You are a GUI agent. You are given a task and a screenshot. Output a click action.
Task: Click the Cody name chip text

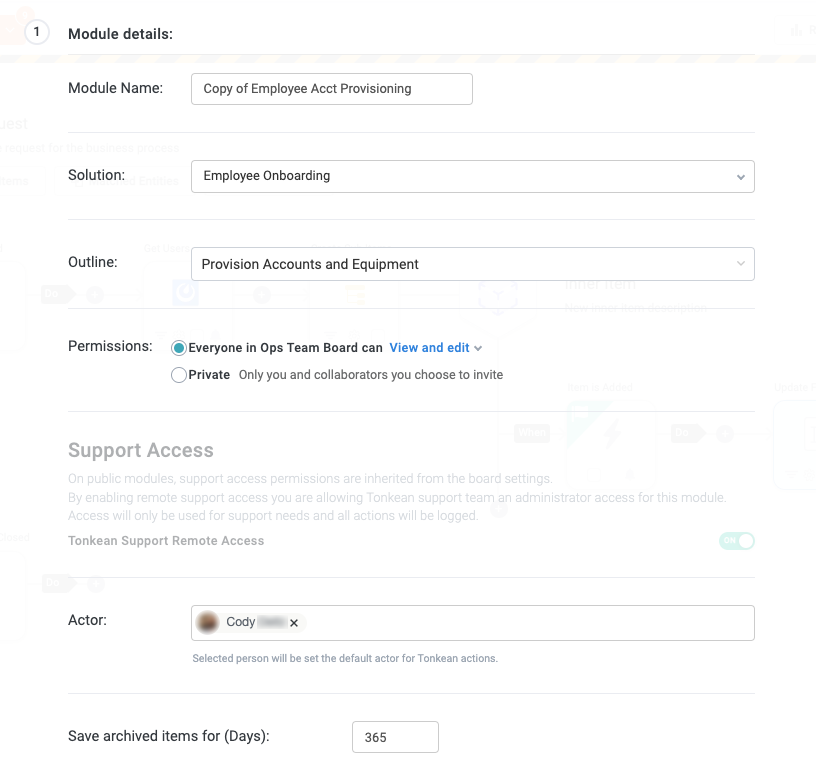tap(241, 622)
